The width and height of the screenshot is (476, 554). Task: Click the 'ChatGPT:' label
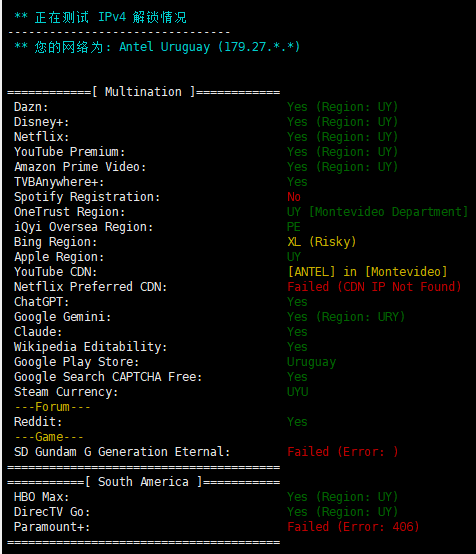click(42, 302)
